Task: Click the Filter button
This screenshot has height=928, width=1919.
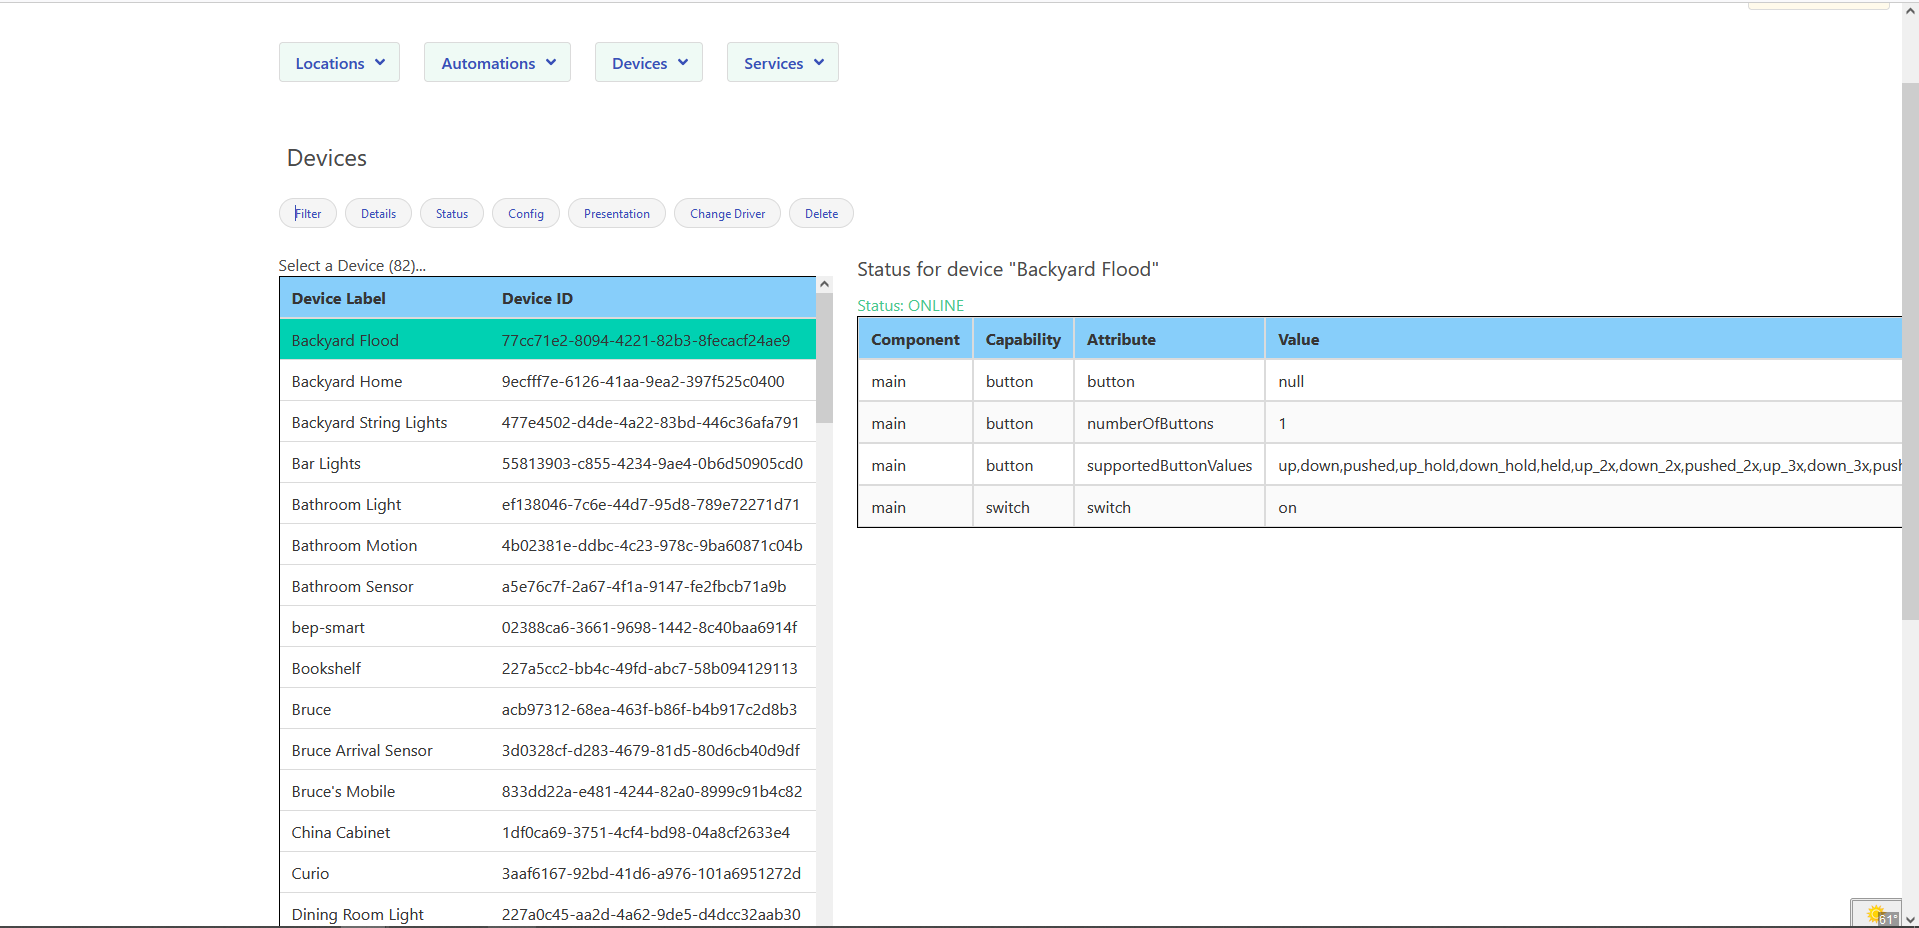Action: tap(307, 213)
